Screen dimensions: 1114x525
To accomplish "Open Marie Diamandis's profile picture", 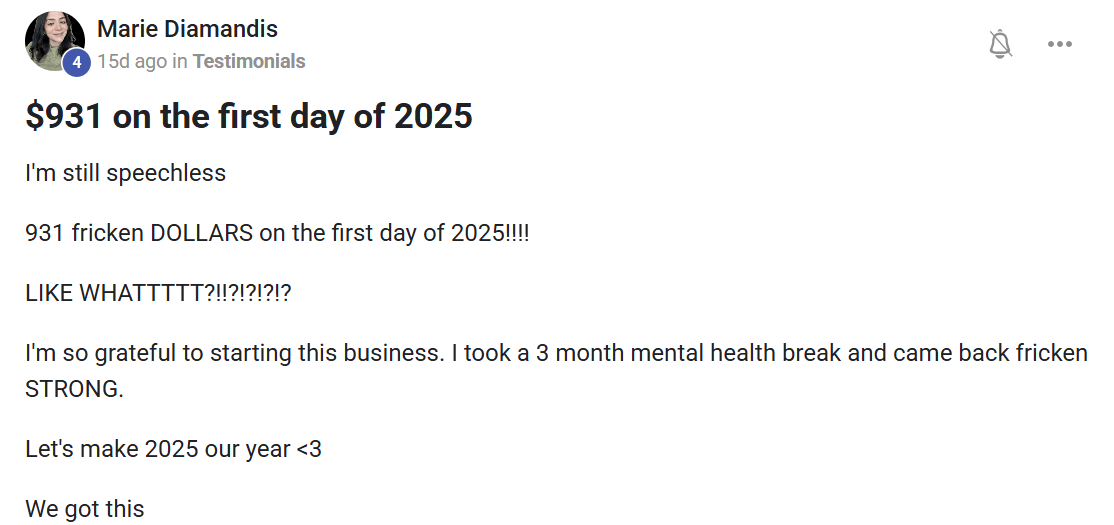I will pos(54,40).
